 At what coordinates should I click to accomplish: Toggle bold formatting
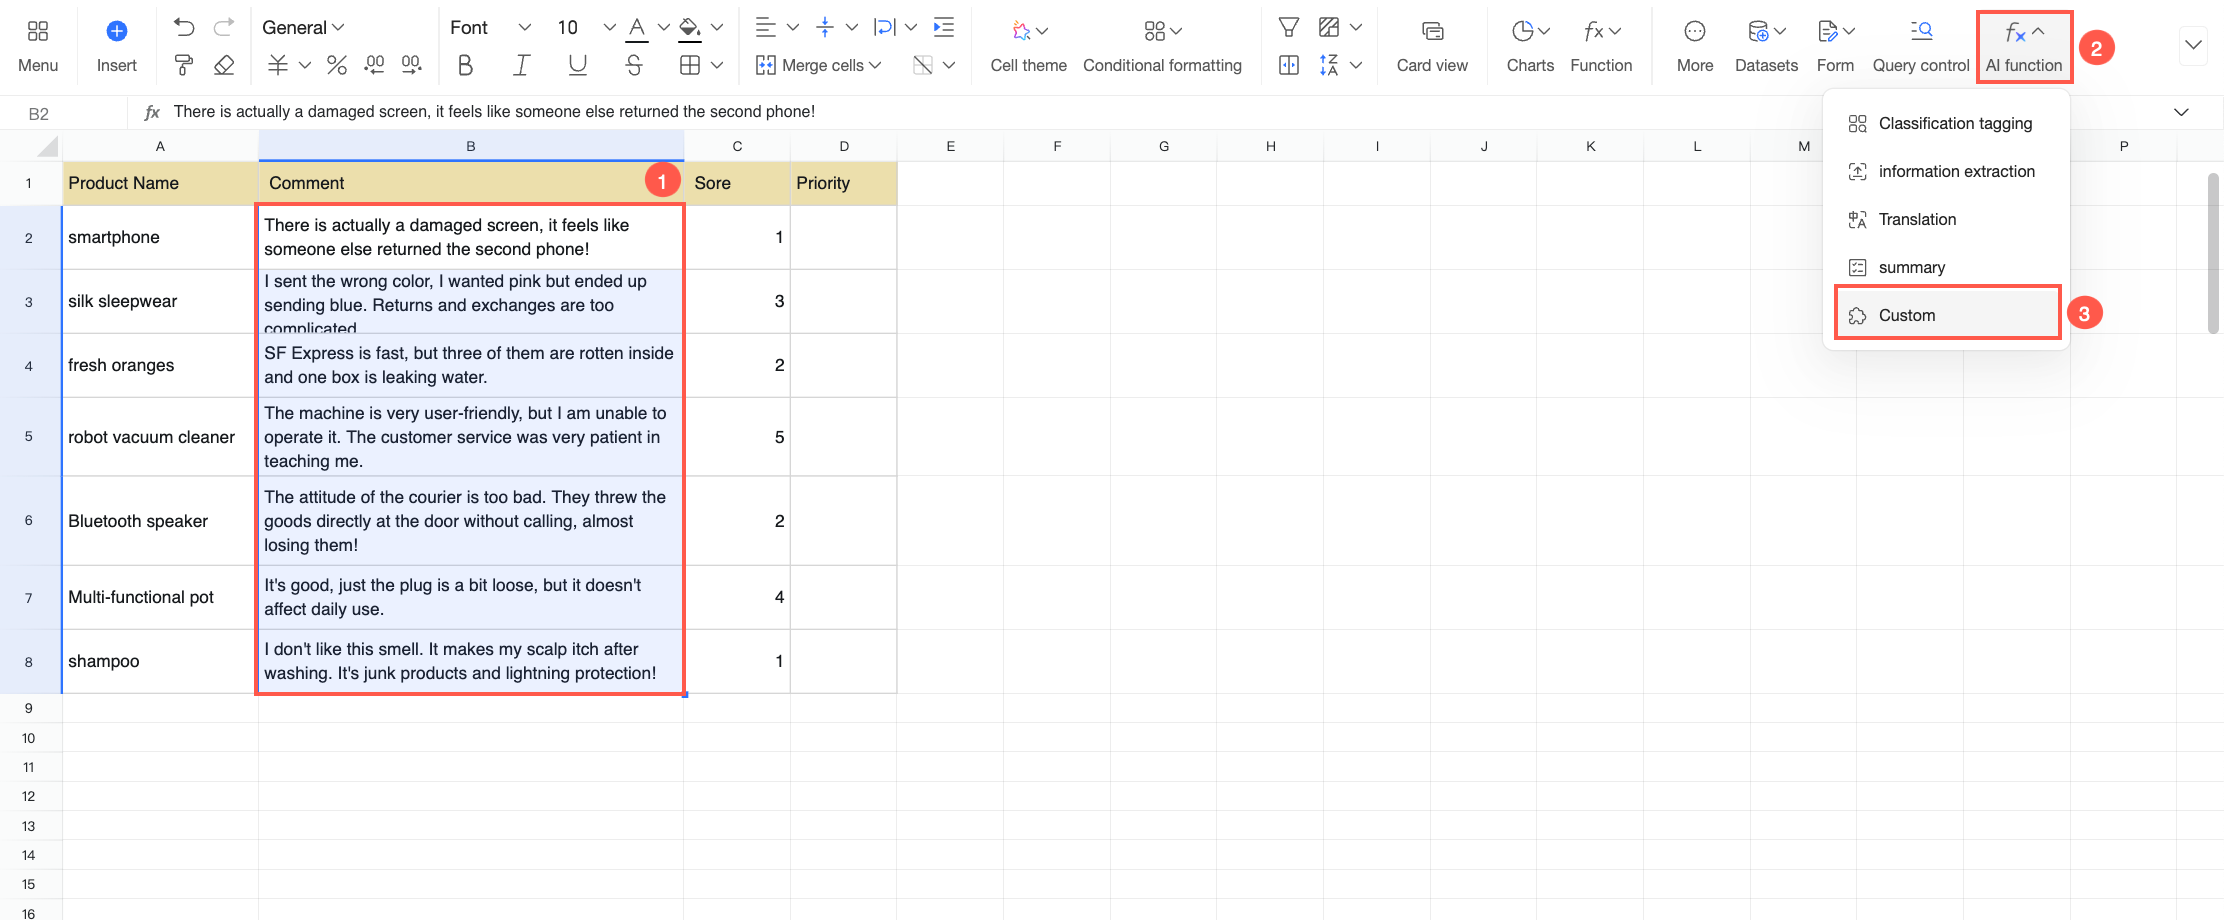pyautogui.click(x=465, y=65)
